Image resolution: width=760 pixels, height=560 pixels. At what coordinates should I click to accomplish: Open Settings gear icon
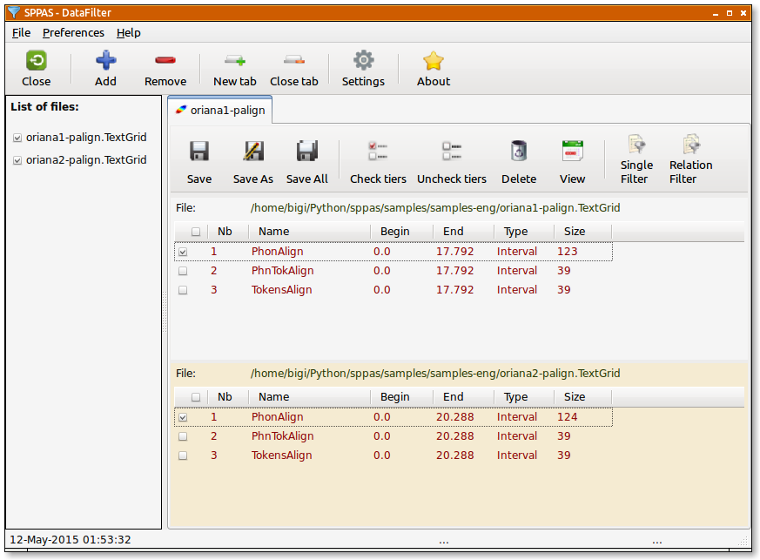click(364, 61)
